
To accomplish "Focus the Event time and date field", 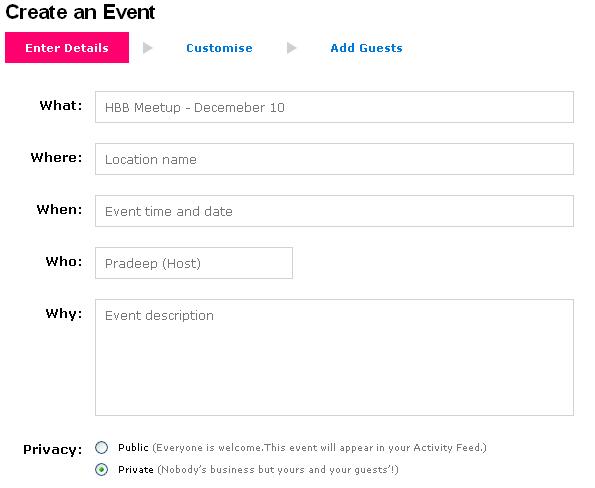I will (x=334, y=211).
